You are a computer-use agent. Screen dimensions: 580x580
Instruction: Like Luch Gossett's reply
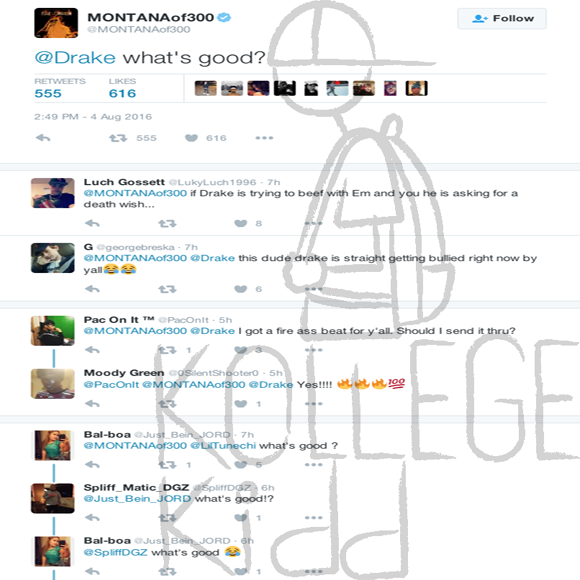[241, 223]
